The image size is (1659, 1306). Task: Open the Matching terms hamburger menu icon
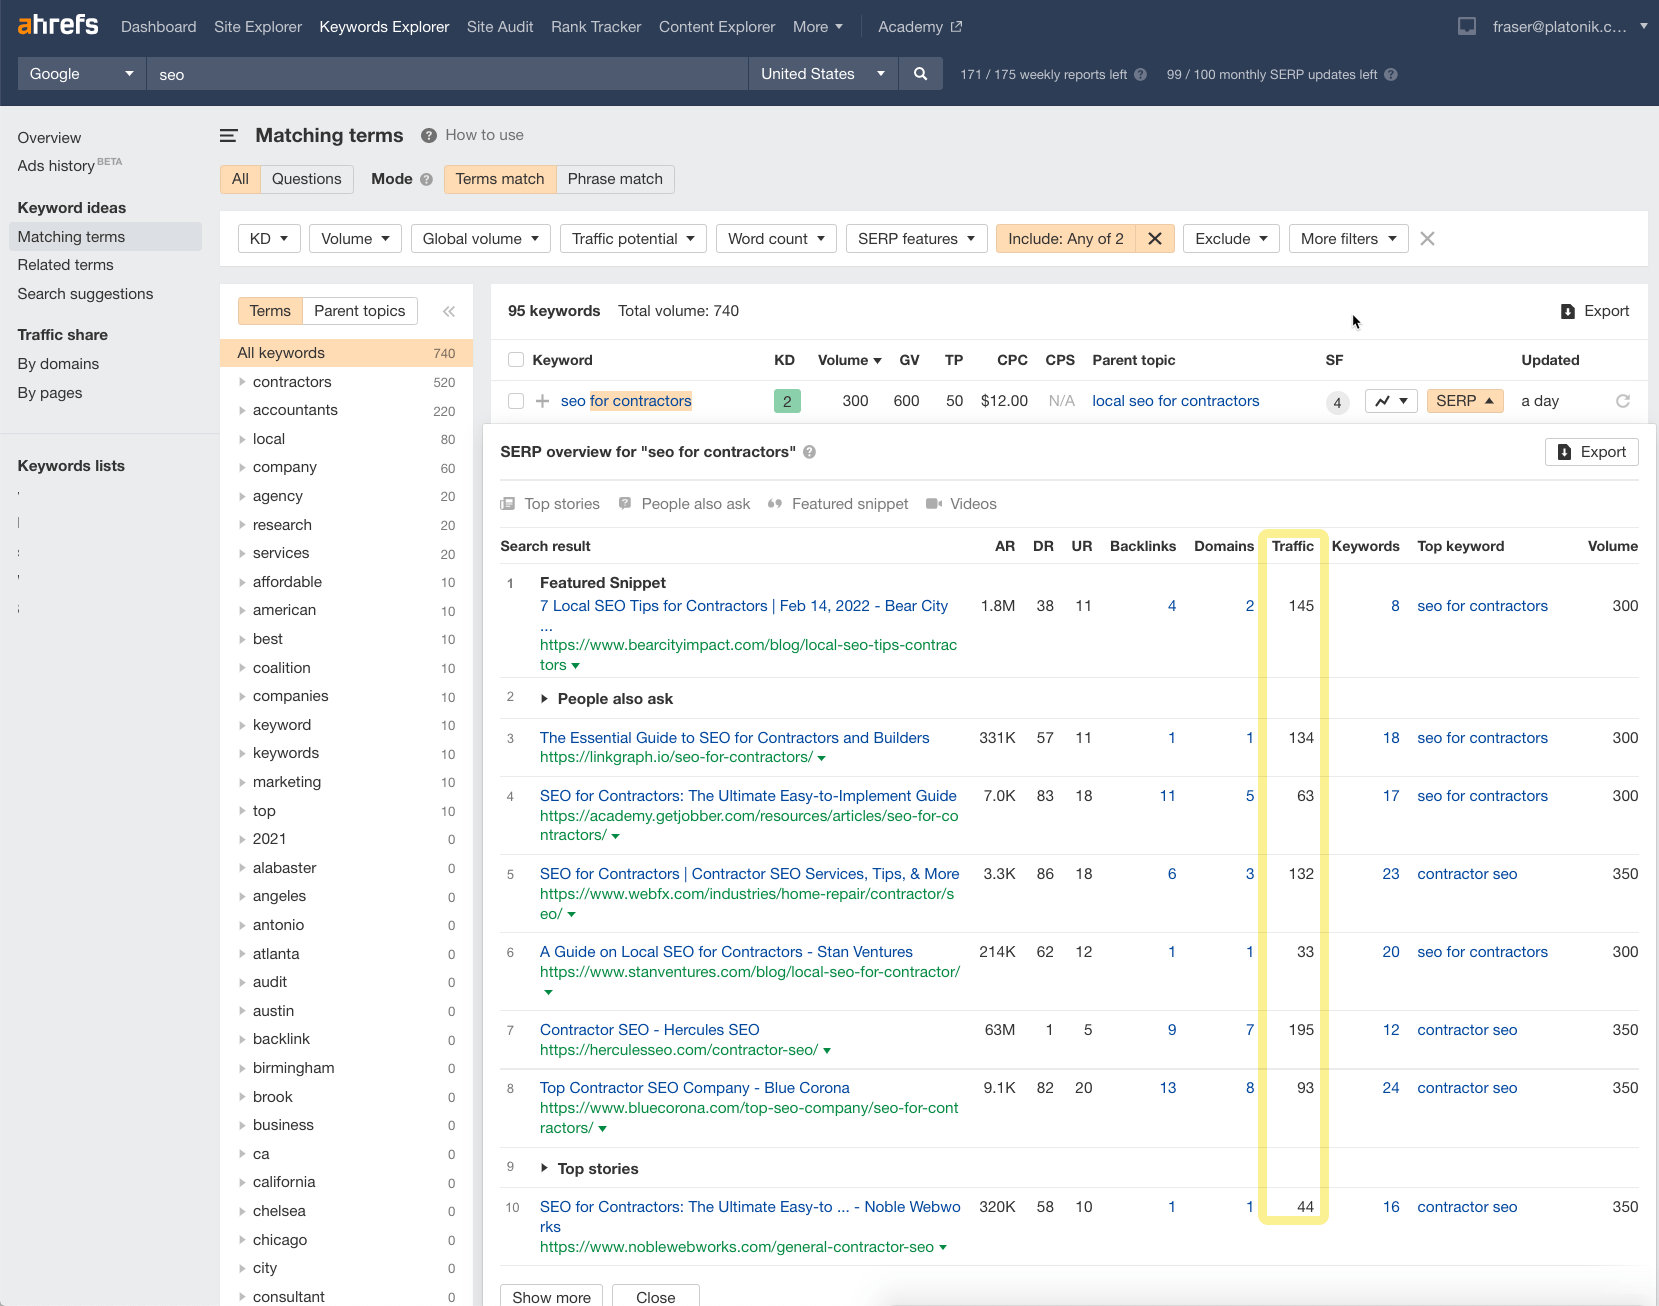click(229, 135)
